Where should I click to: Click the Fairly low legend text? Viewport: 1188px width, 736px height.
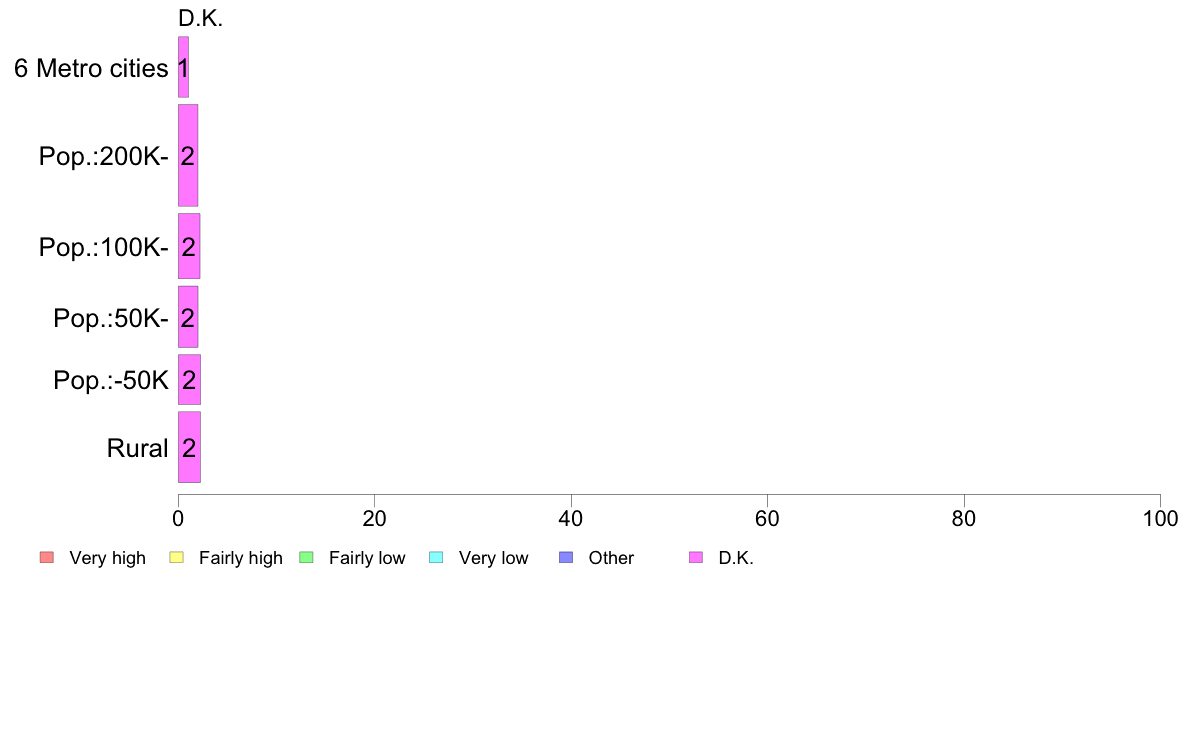coord(367,558)
